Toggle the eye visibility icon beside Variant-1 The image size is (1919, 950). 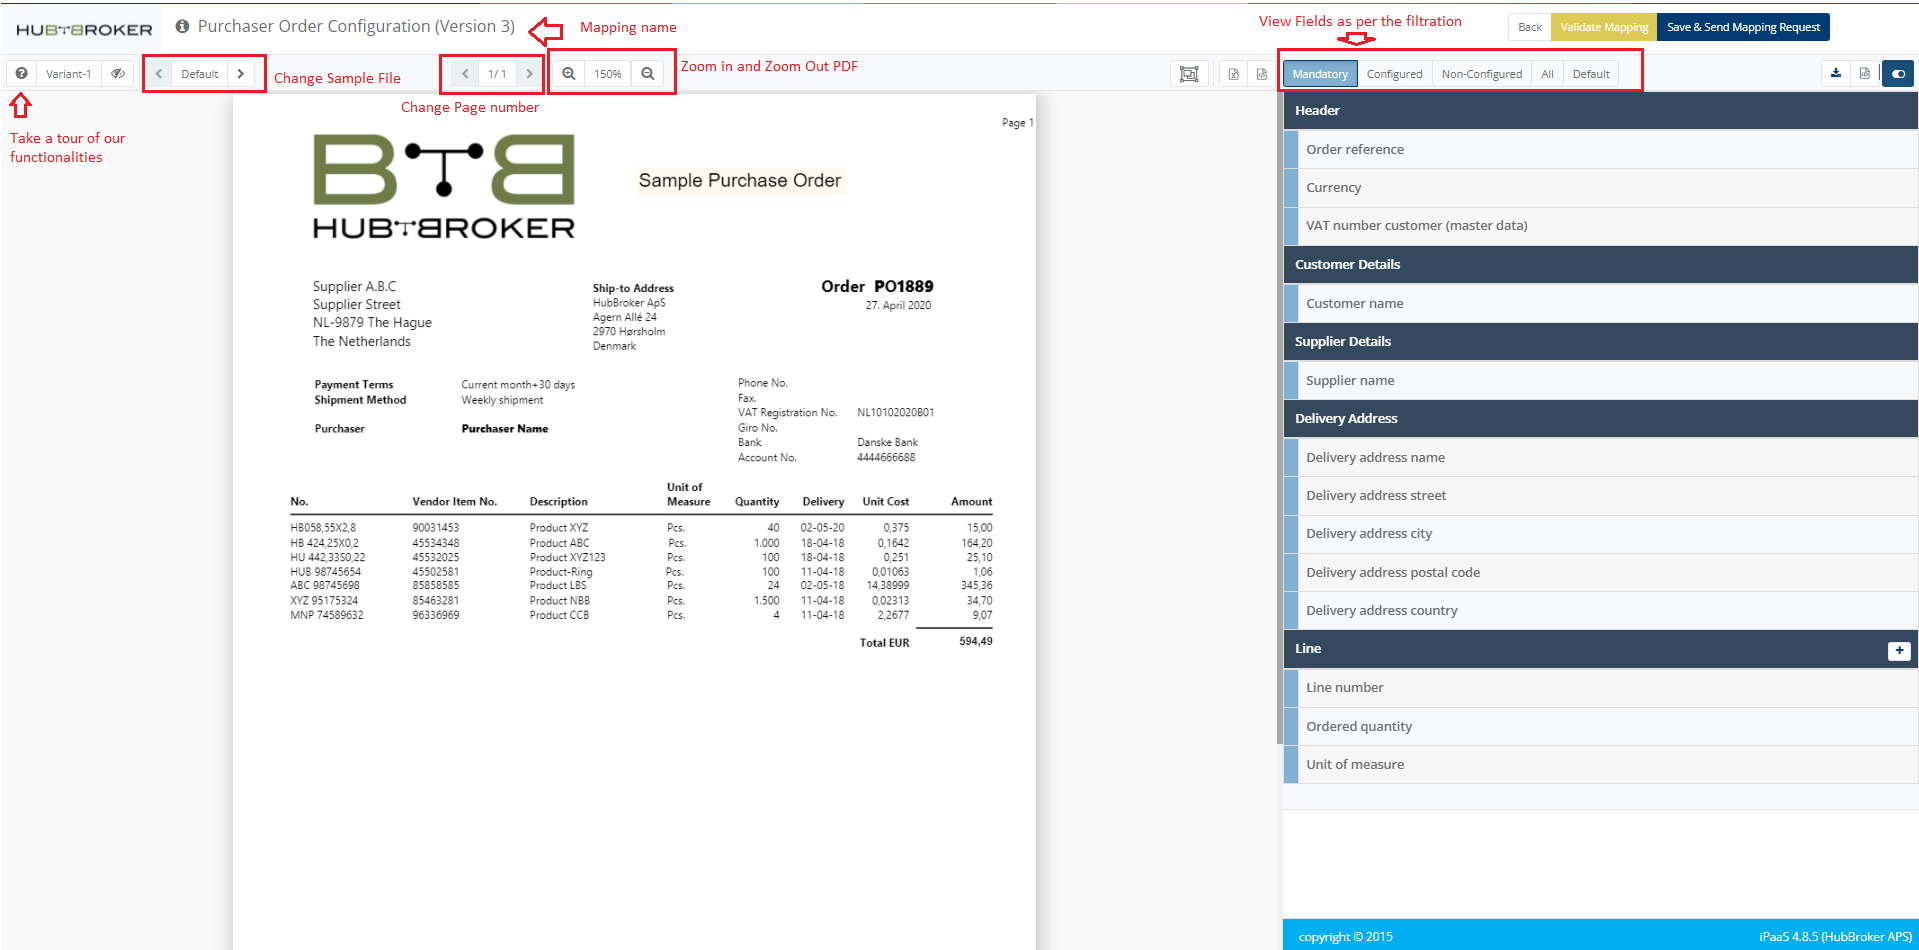click(x=118, y=74)
